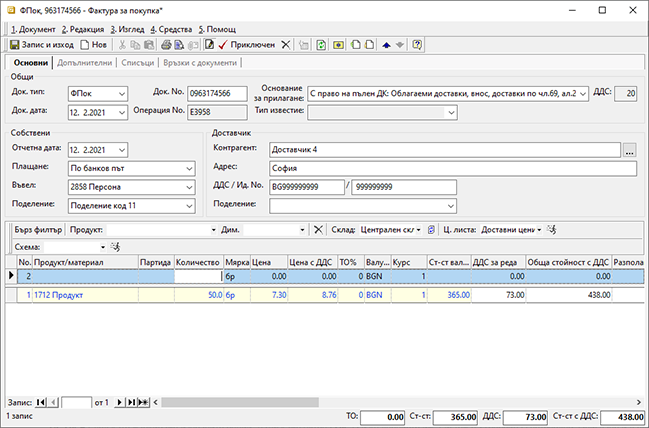The height and width of the screenshot is (428, 649).
Task: Click the Нов button
Action: (94, 45)
